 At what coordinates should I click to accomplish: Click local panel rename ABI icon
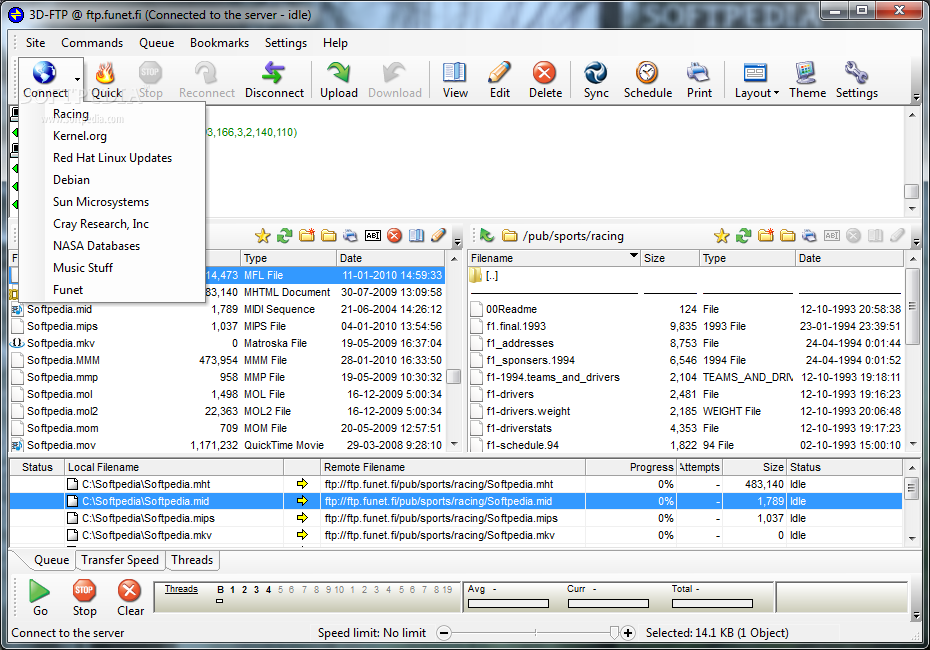pyautogui.click(x=372, y=236)
